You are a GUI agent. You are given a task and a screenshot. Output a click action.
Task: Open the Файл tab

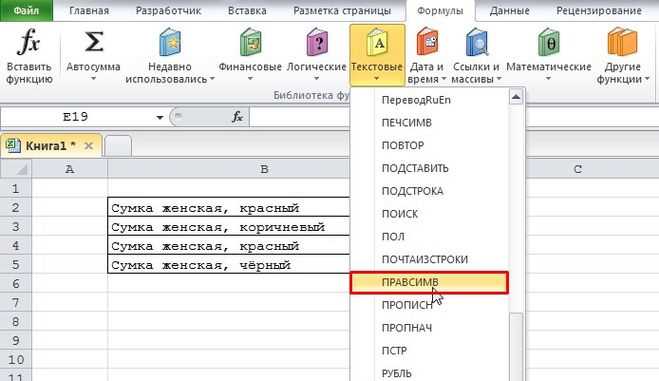pyautogui.click(x=26, y=10)
